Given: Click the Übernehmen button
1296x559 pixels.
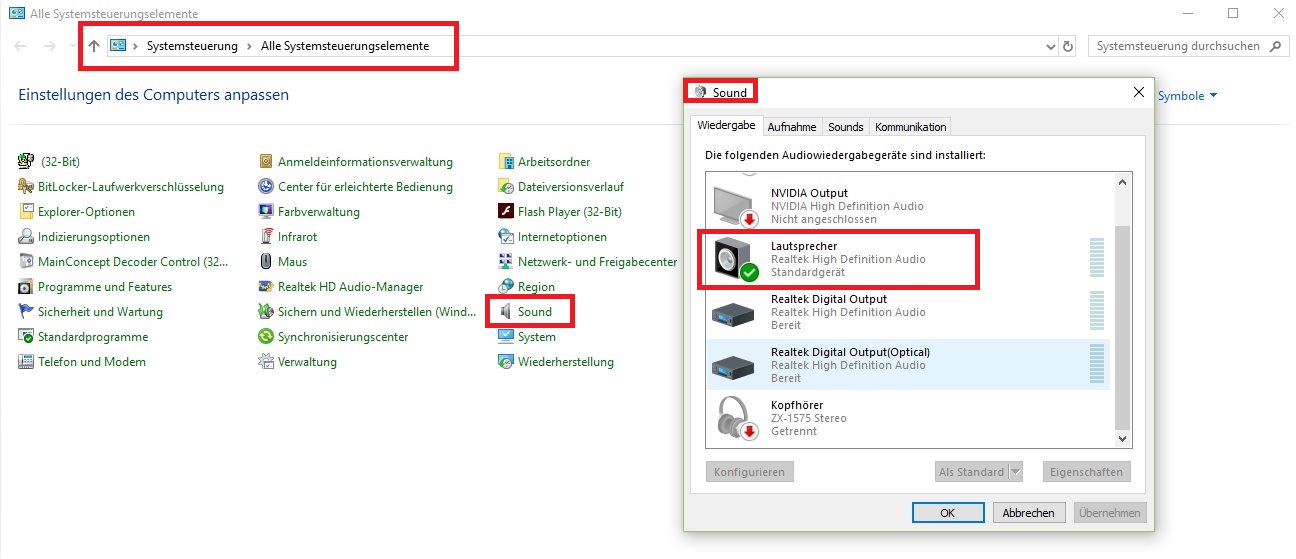Looking at the screenshot, I should pyautogui.click(x=1110, y=513).
